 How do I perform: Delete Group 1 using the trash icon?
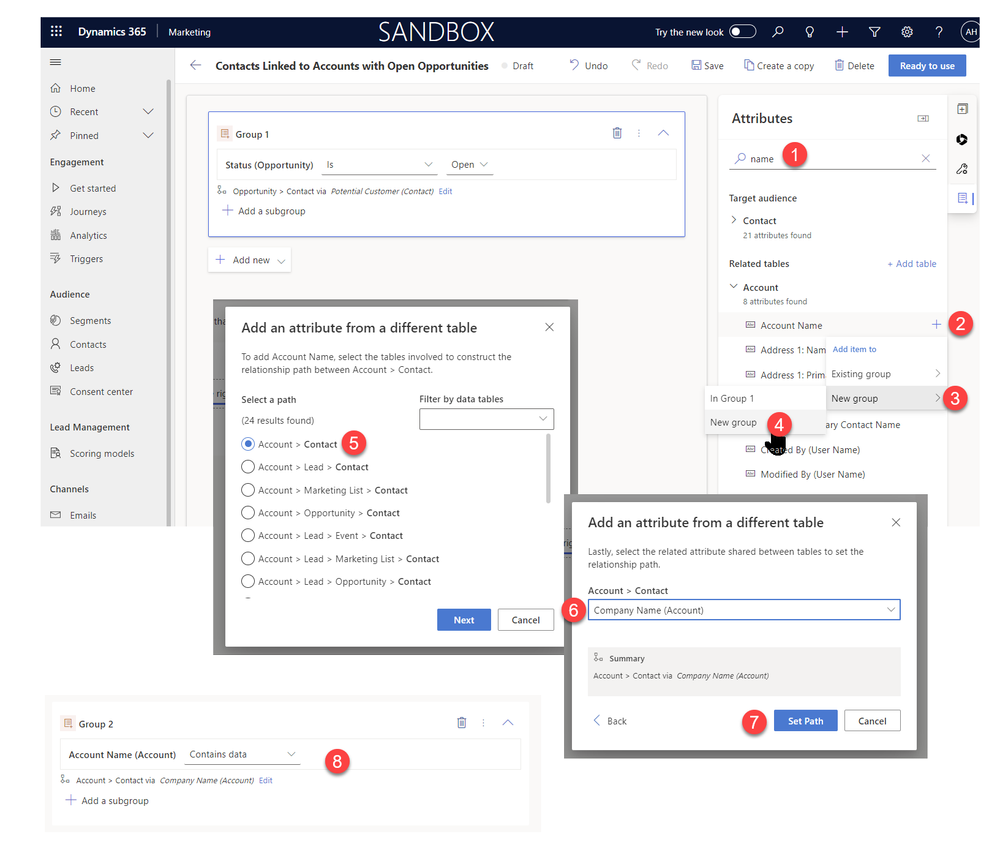coord(617,132)
